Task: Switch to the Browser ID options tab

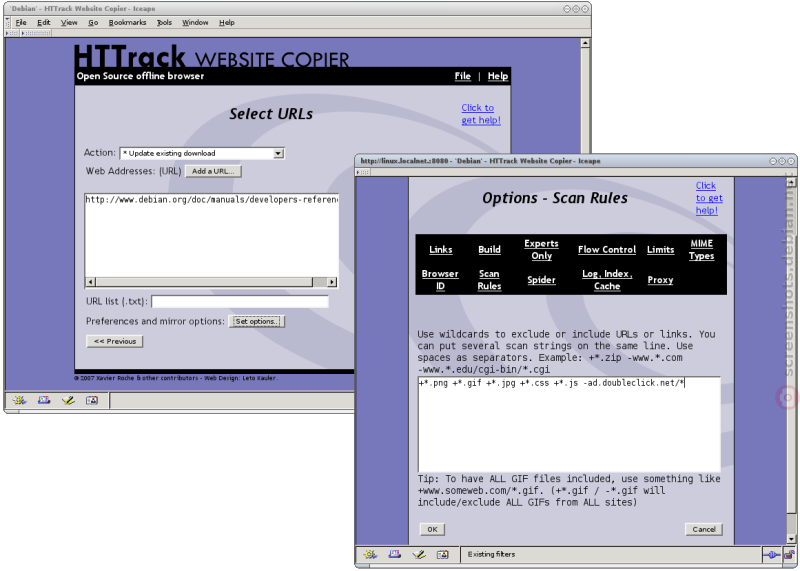Action: pyautogui.click(x=440, y=280)
